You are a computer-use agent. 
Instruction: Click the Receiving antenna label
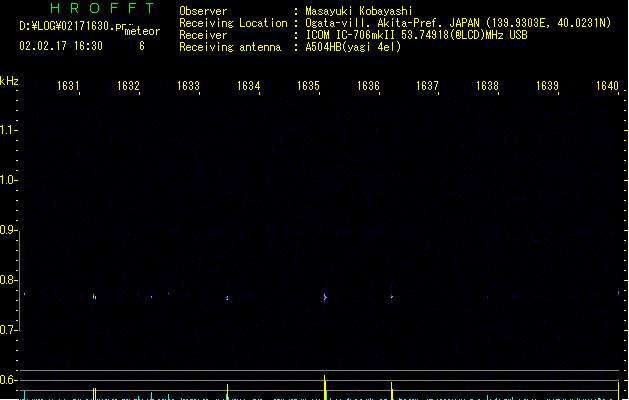(x=230, y=47)
